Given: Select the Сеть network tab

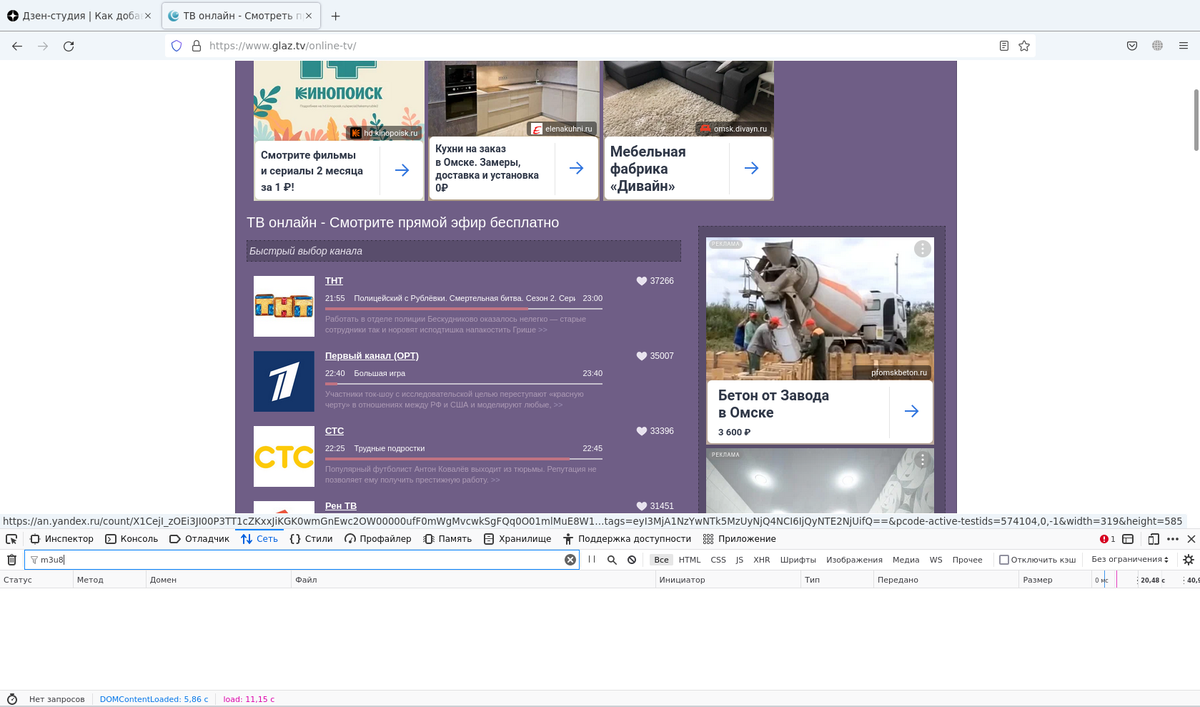Looking at the screenshot, I should [259, 539].
